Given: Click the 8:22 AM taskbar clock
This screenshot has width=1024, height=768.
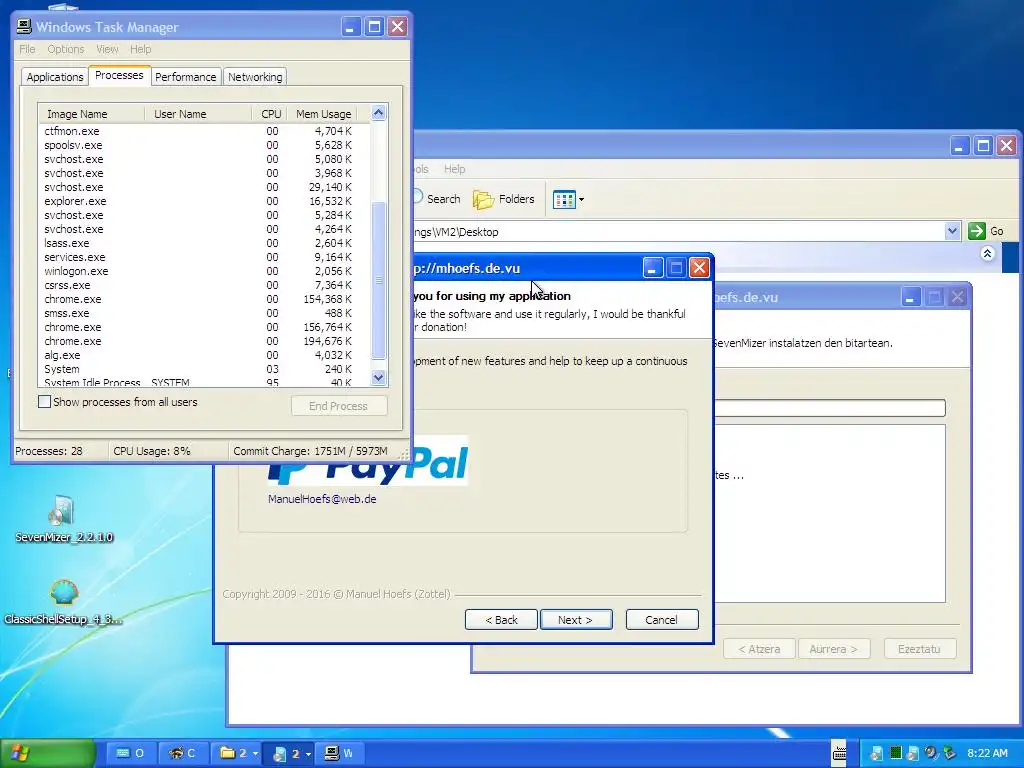Looking at the screenshot, I should (987, 753).
